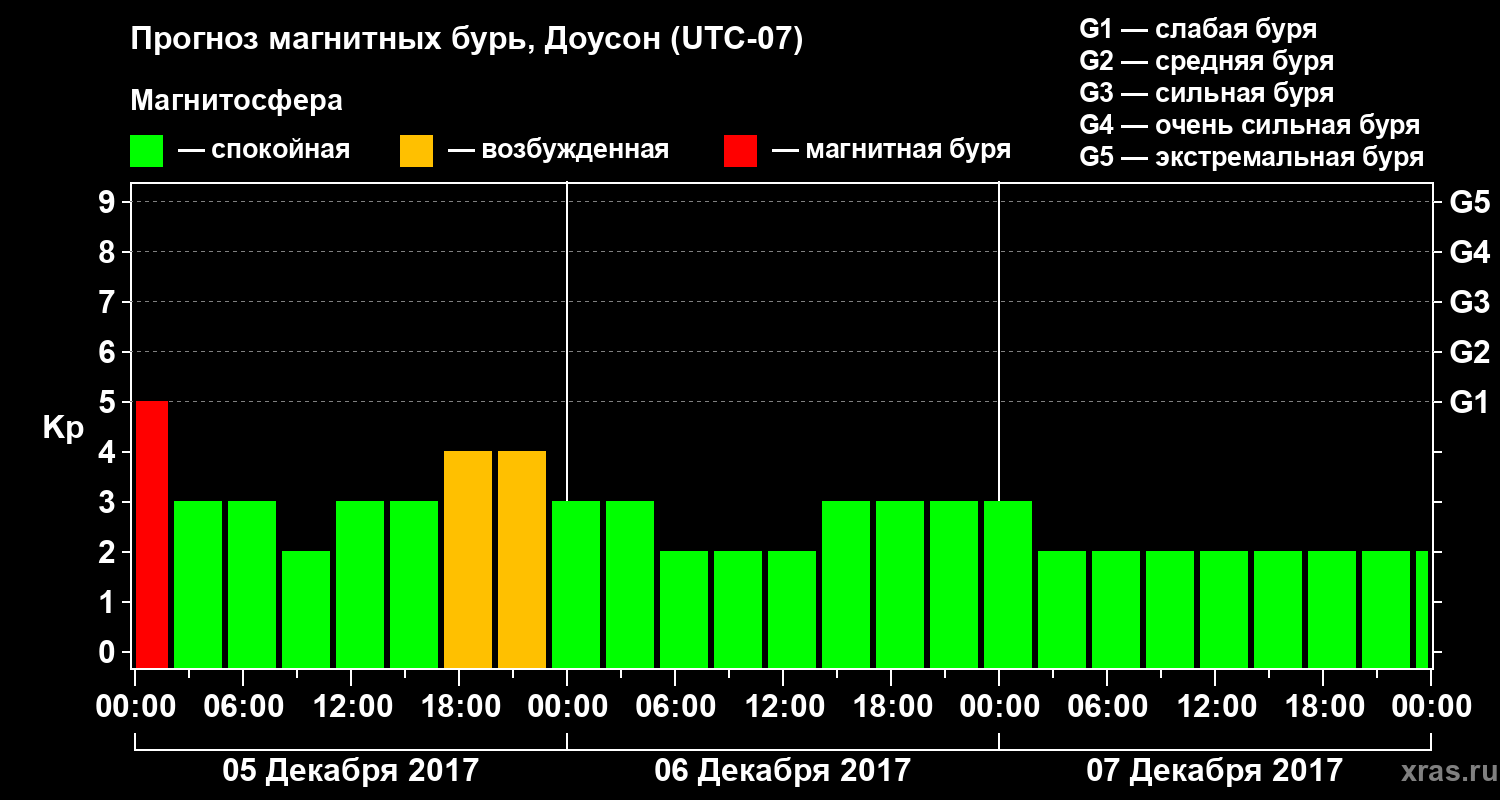Click the green 'спокойная' legend swatch

pyautogui.click(x=146, y=151)
